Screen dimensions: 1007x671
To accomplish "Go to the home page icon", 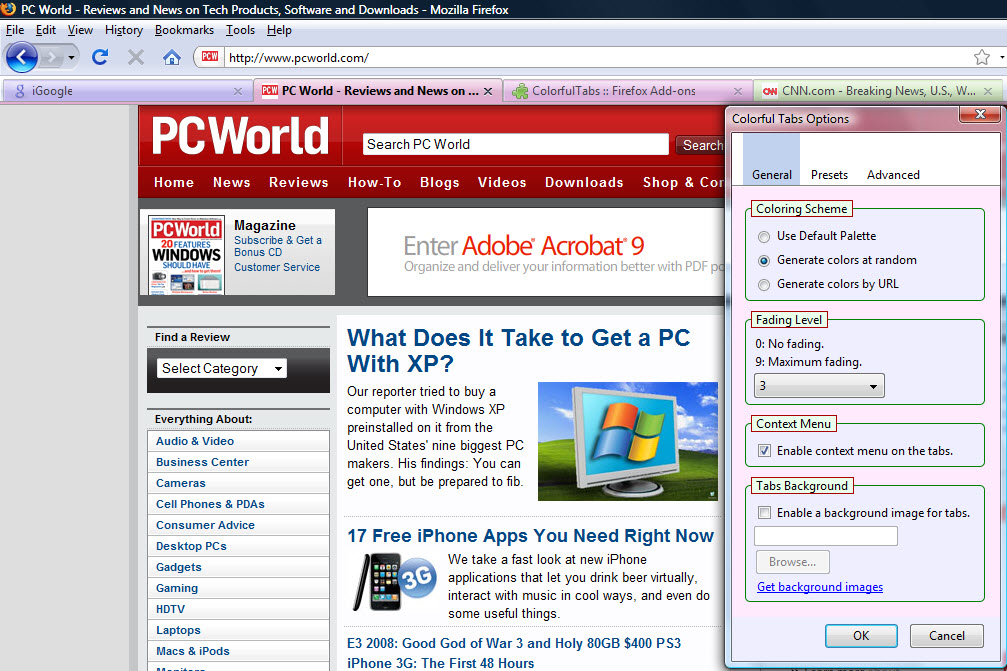I will [172, 57].
